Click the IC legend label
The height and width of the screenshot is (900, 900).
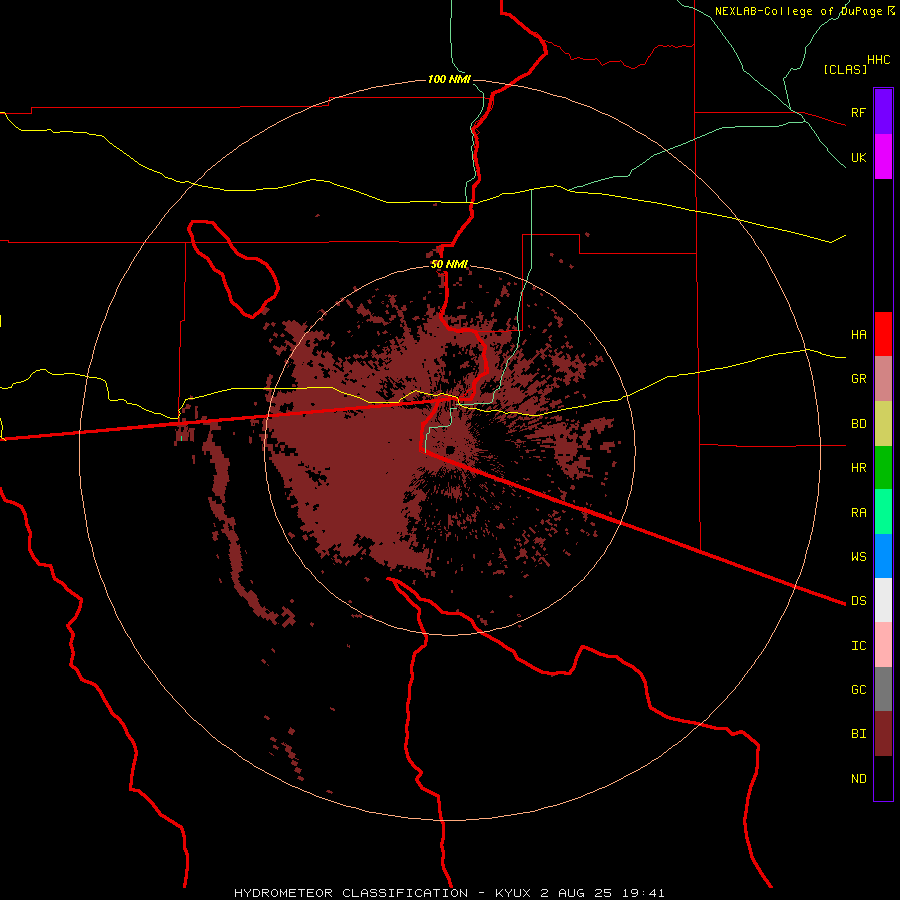(858, 646)
